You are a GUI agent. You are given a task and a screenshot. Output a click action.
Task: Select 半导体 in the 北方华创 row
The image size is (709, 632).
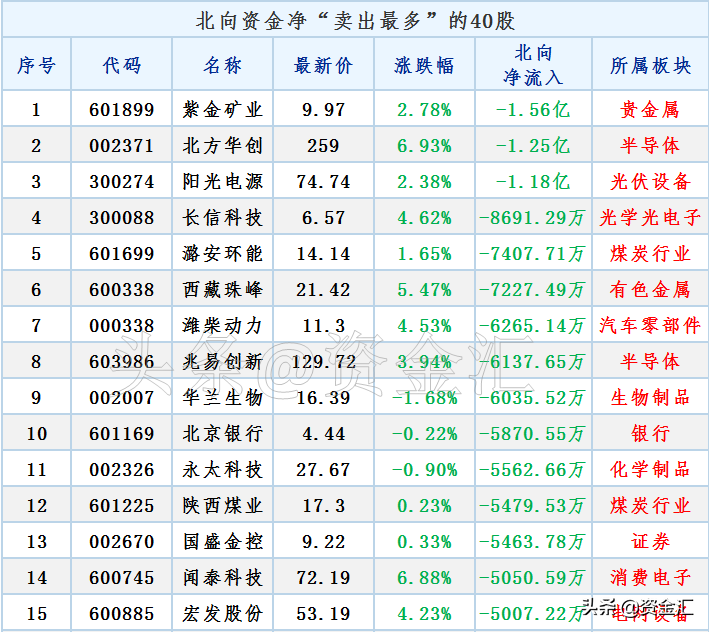[x=650, y=146]
